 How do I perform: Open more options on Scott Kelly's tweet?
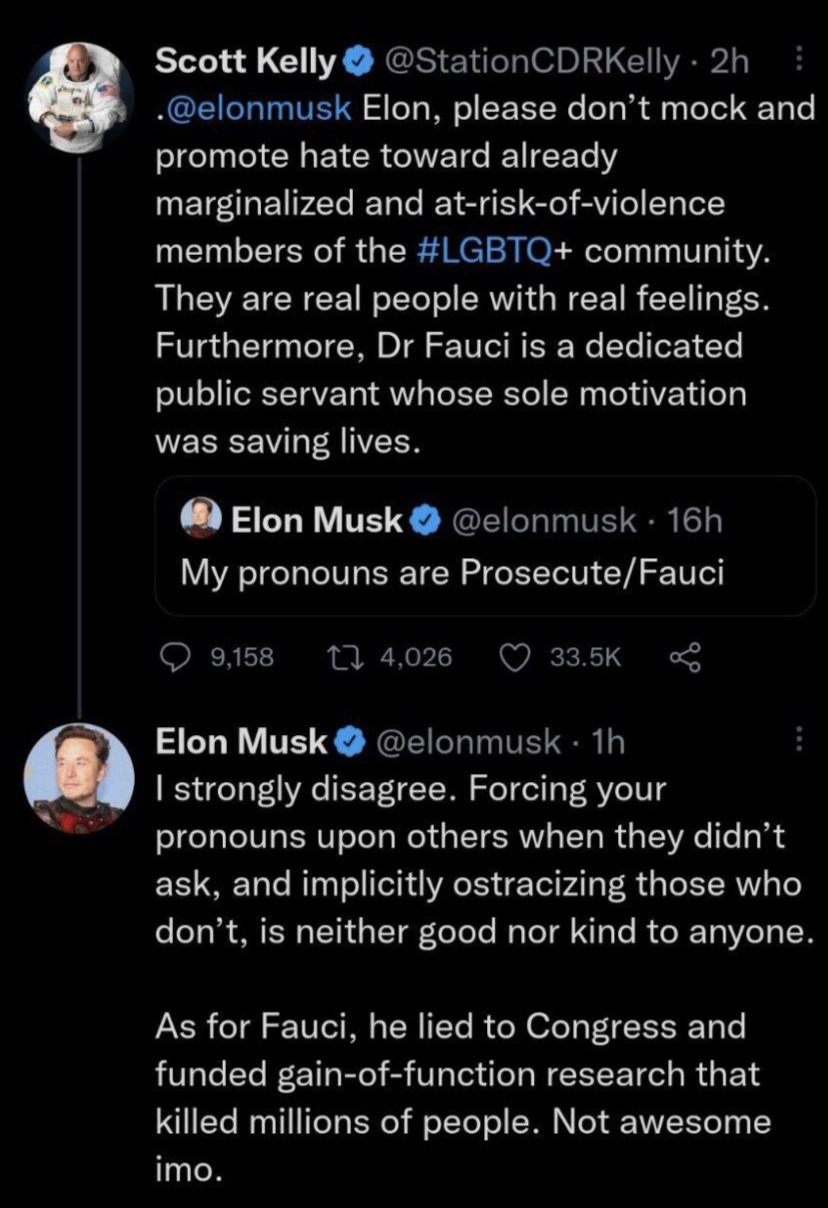tap(798, 62)
